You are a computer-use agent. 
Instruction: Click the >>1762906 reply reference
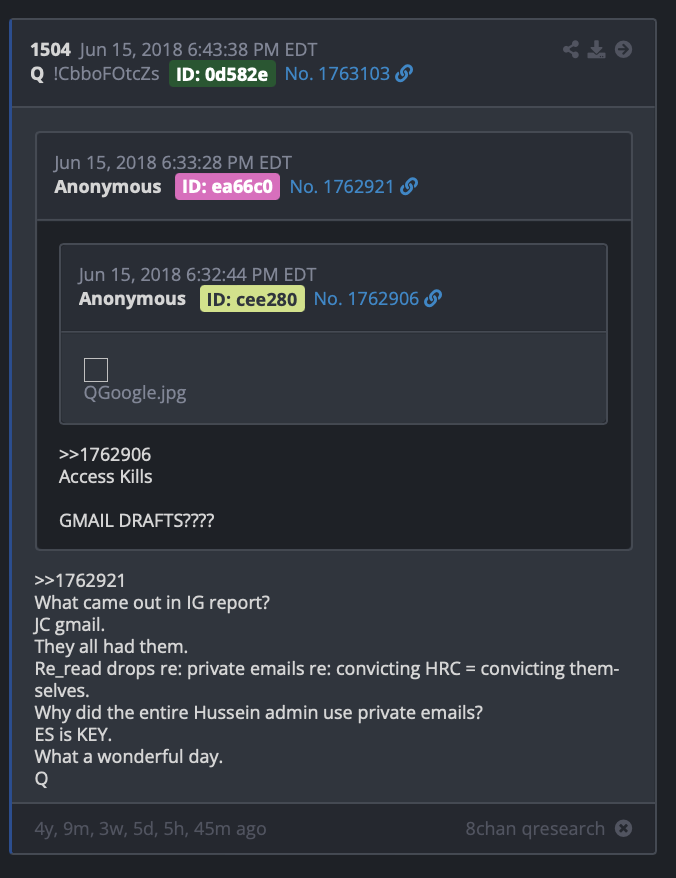[105, 454]
